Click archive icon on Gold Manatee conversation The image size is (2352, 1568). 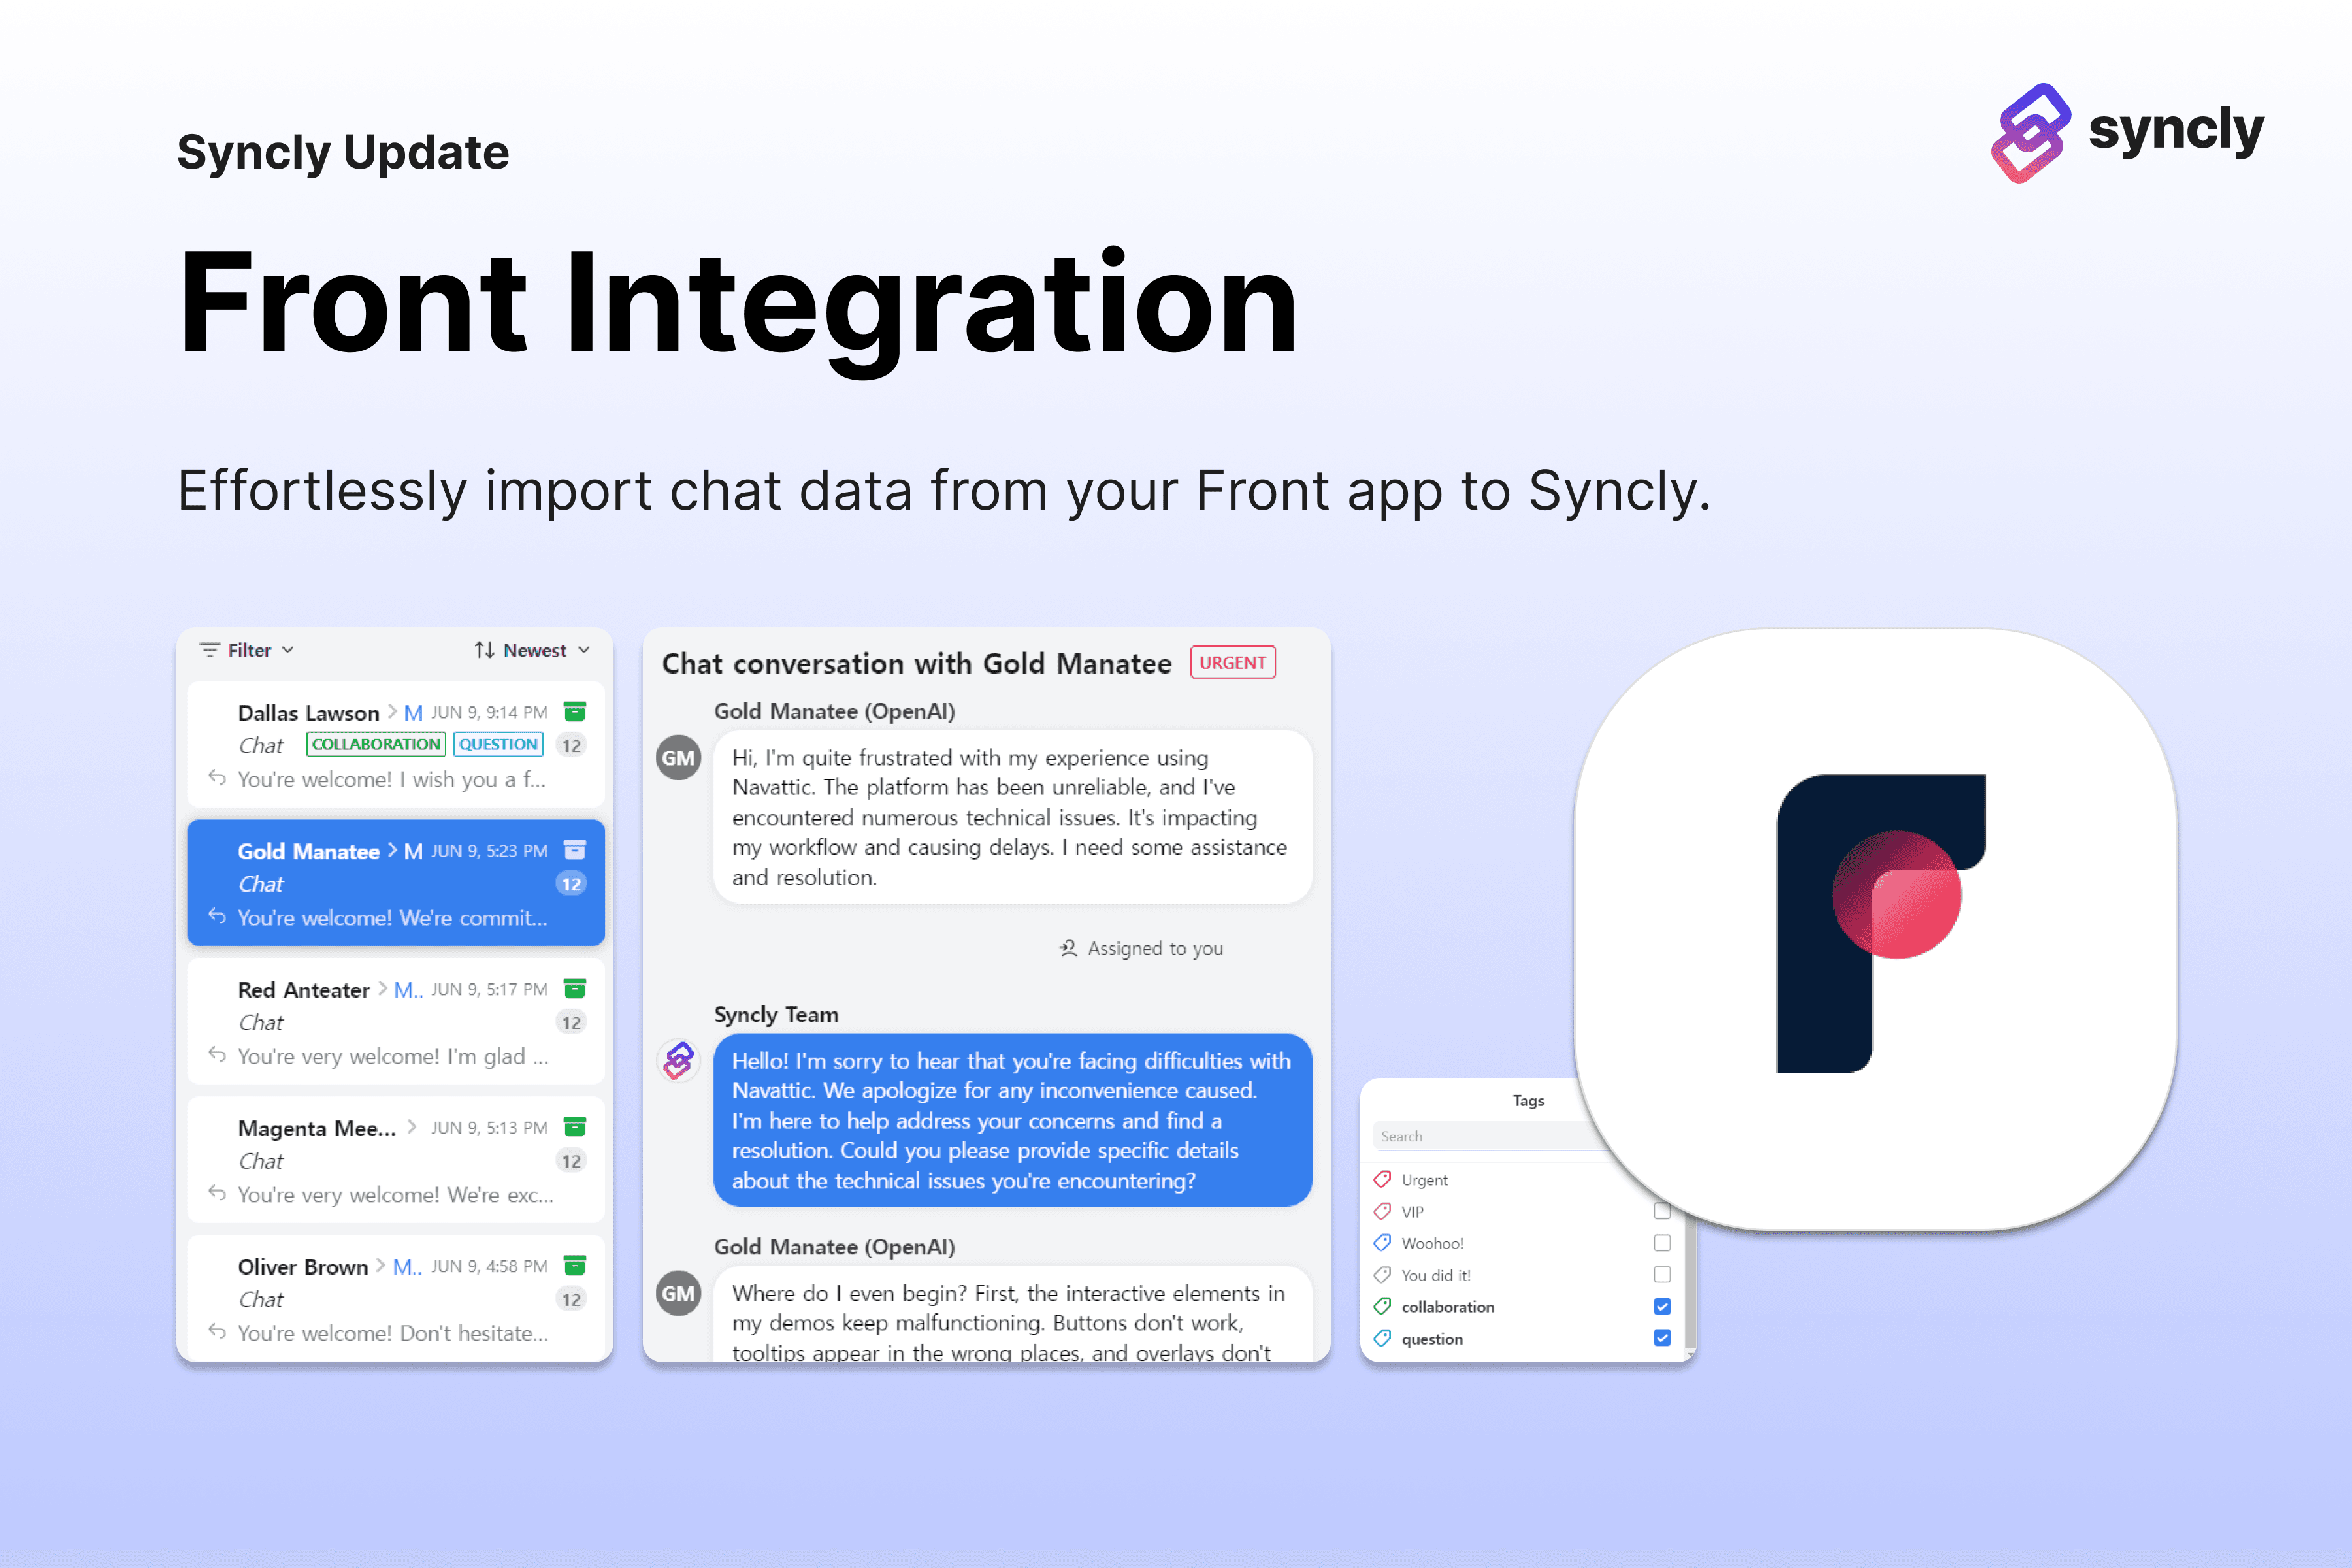(574, 850)
